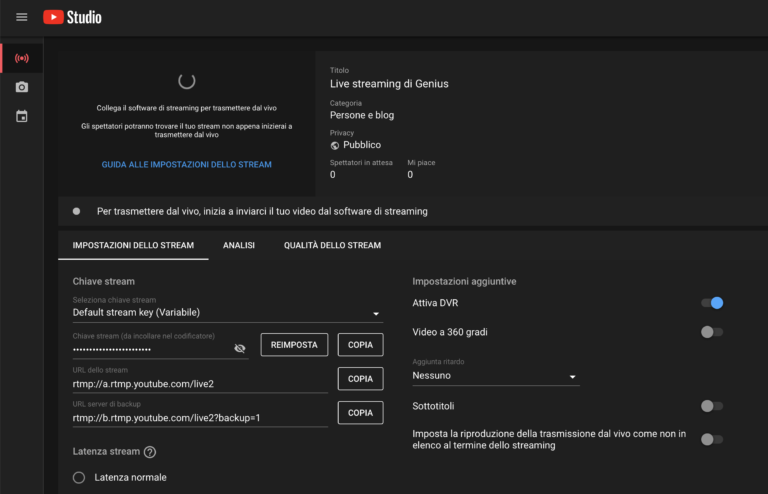Click the Spettatori in attesa count
768x494 pixels.
pyautogui.click(x=333, y=175)
